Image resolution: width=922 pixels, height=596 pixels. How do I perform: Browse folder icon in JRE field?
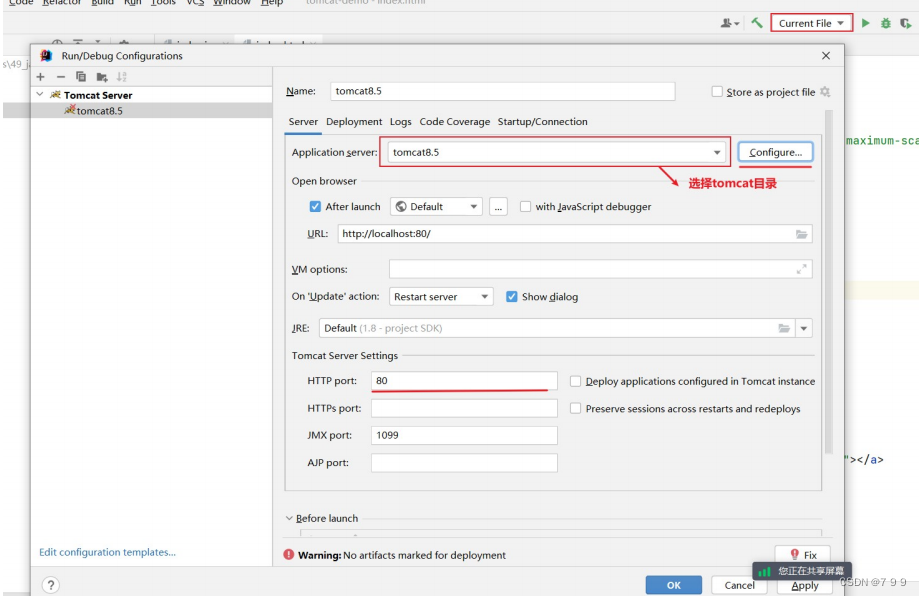784,328
